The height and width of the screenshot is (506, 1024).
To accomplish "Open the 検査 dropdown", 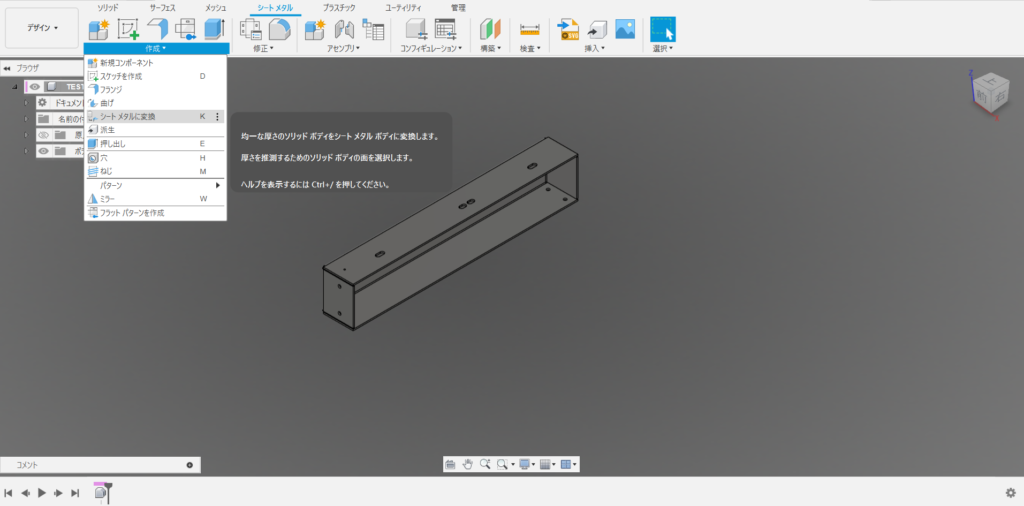I will [x=530, y=48].
